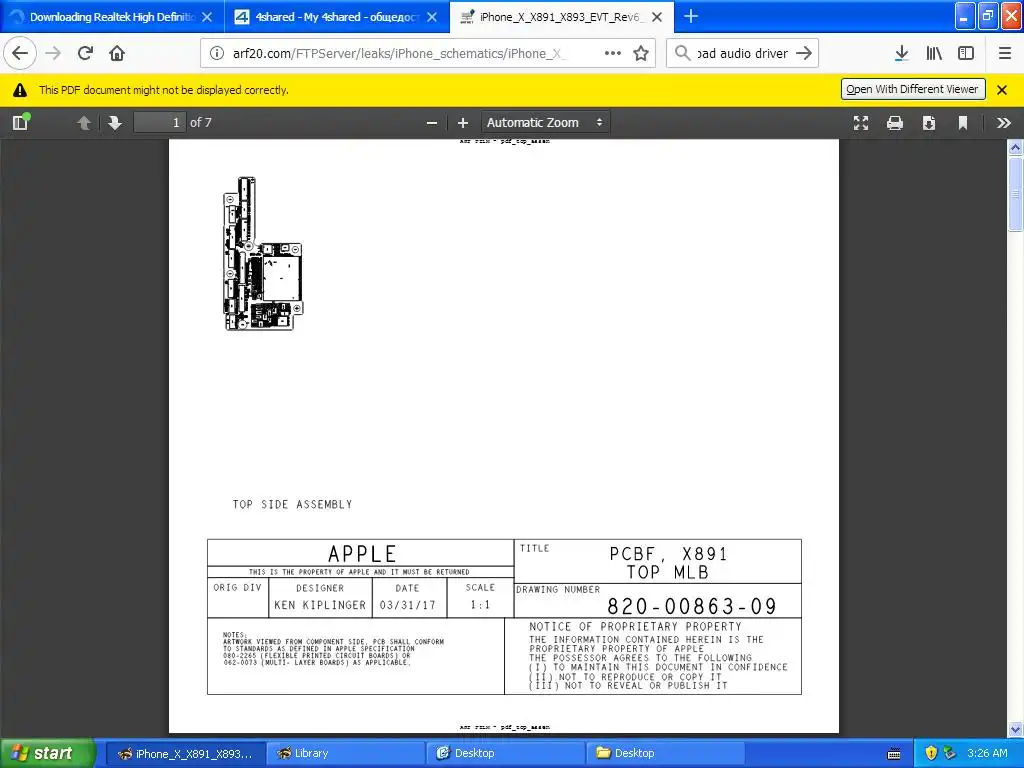
Task: Open the Firefox hamburger menu
Action: (x=1005, y=53)
